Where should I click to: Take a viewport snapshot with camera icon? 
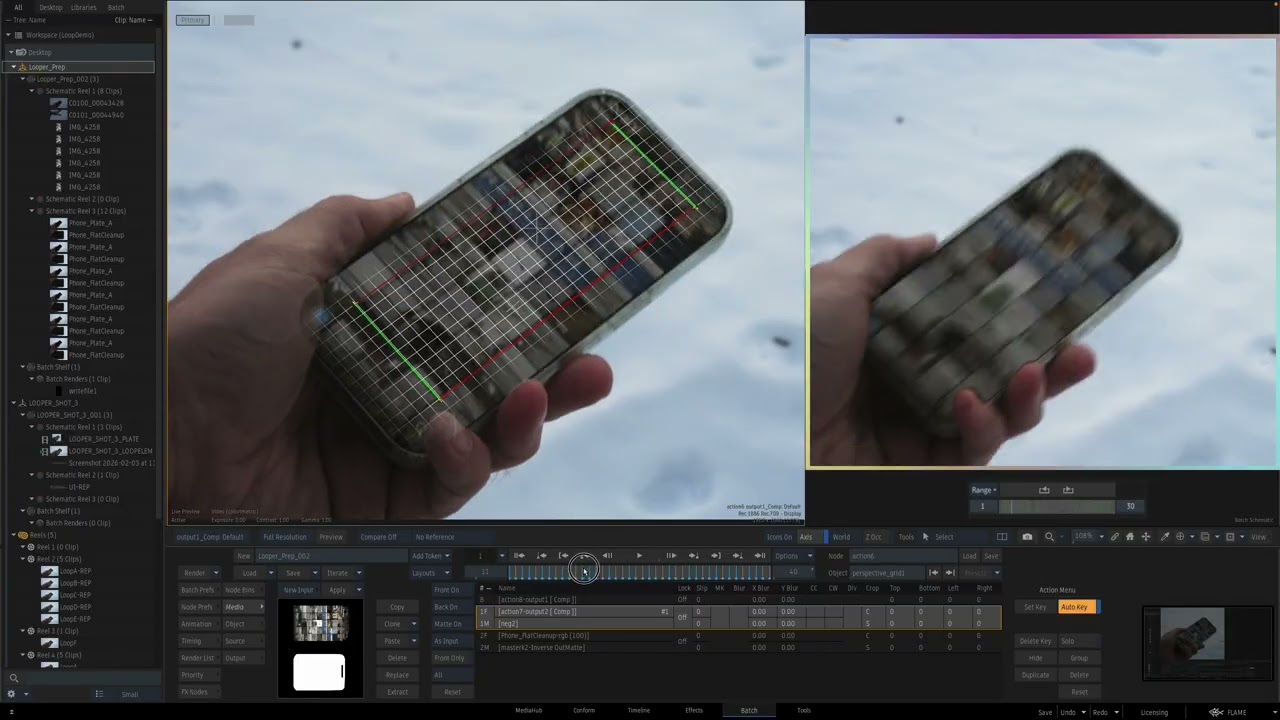[x=1027, y=537]
